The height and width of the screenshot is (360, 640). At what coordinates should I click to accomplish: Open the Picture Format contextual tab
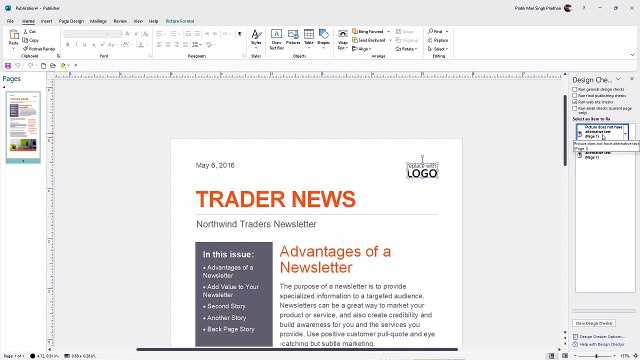pyautogui.click(x=180, y=21)
